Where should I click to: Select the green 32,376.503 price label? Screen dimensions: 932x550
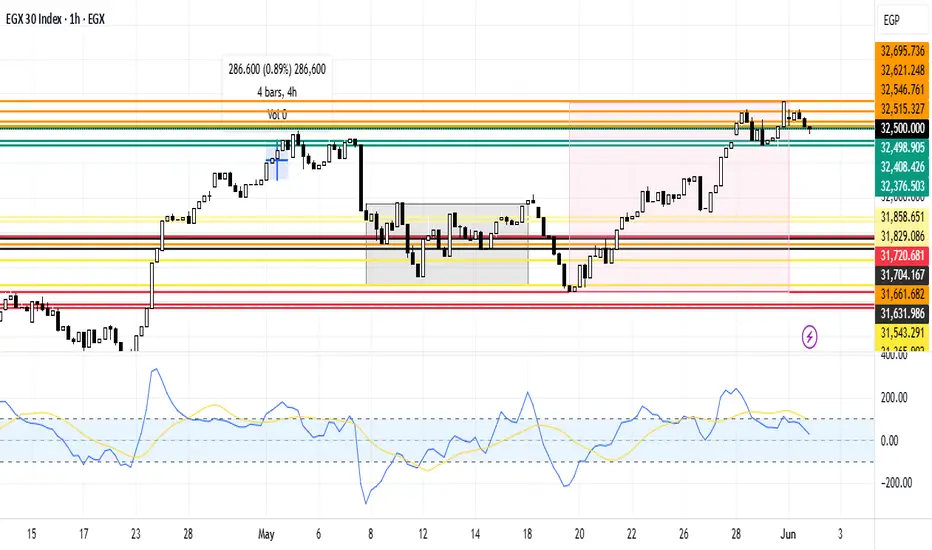[x=902, y=186]
